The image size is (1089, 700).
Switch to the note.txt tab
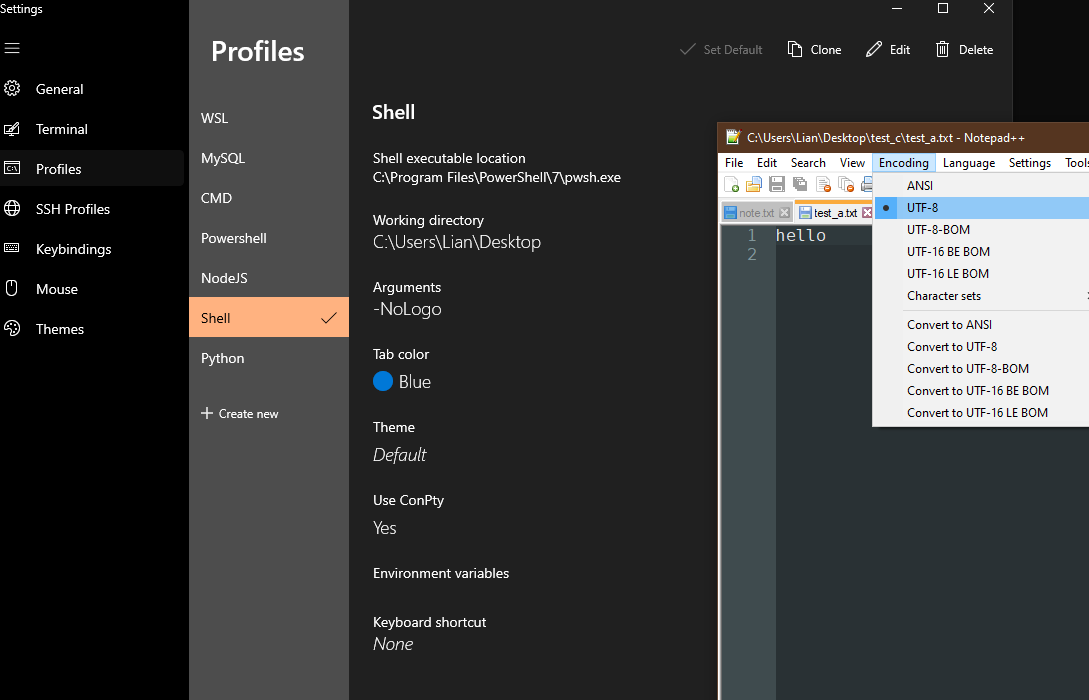[755, 213]
